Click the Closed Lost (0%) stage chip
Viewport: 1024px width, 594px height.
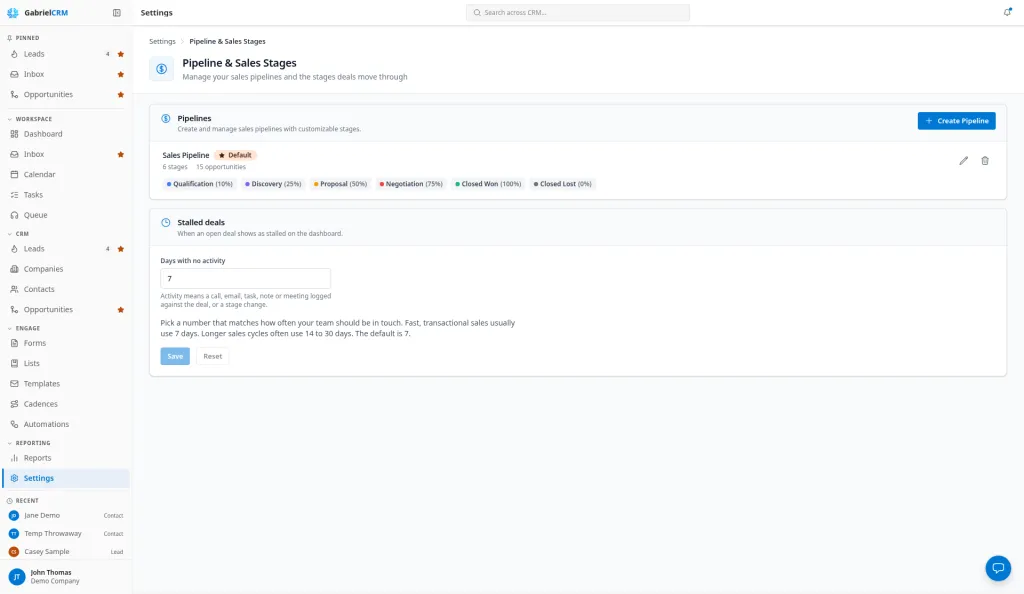pos(562,184)
